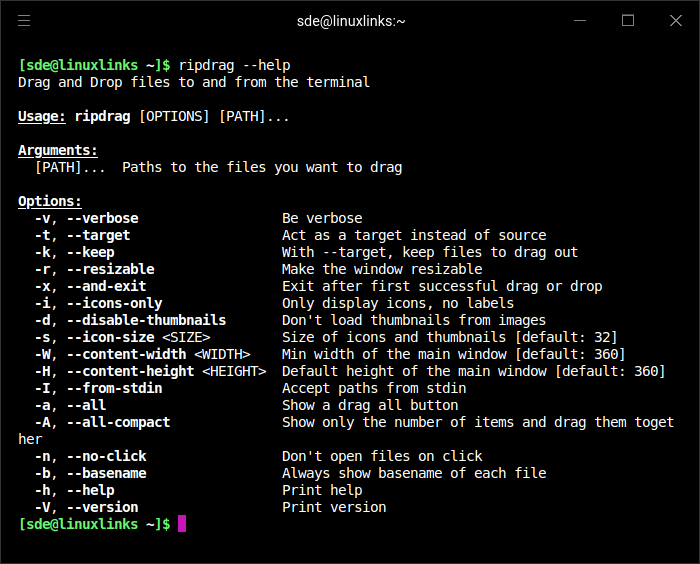Click the sde@linuxlinks:~ window title
The image size is (700, 564).
click(x=351, y=20)
